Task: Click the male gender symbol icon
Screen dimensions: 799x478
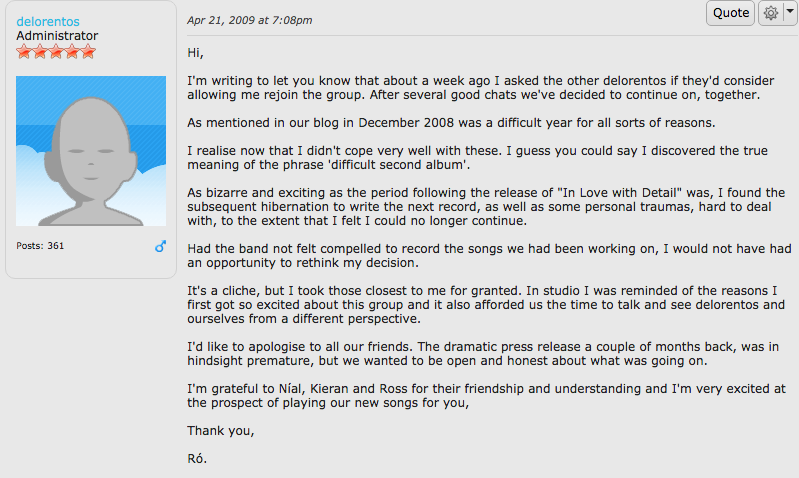Action: coord(161,247)
